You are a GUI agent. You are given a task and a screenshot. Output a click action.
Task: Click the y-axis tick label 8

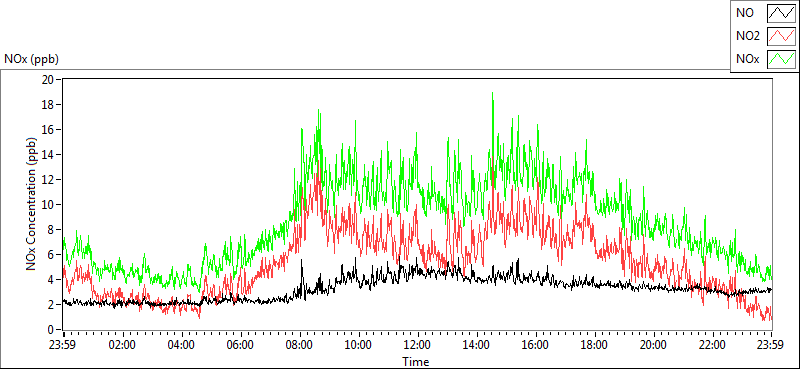tap(51, 230)
